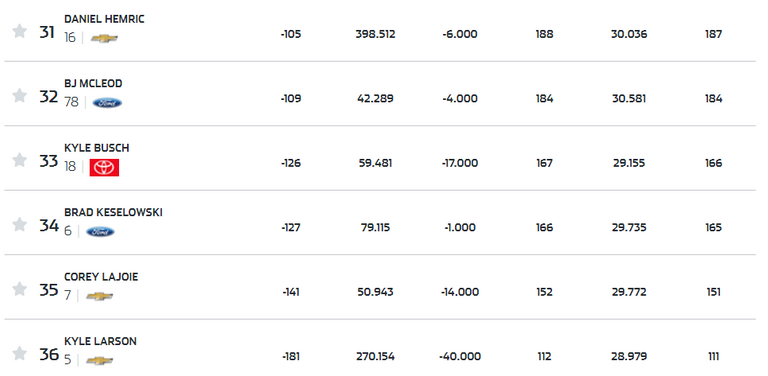768x376 pixels.
Task: Select position number 33 in the standings
Action: point(48,161)
